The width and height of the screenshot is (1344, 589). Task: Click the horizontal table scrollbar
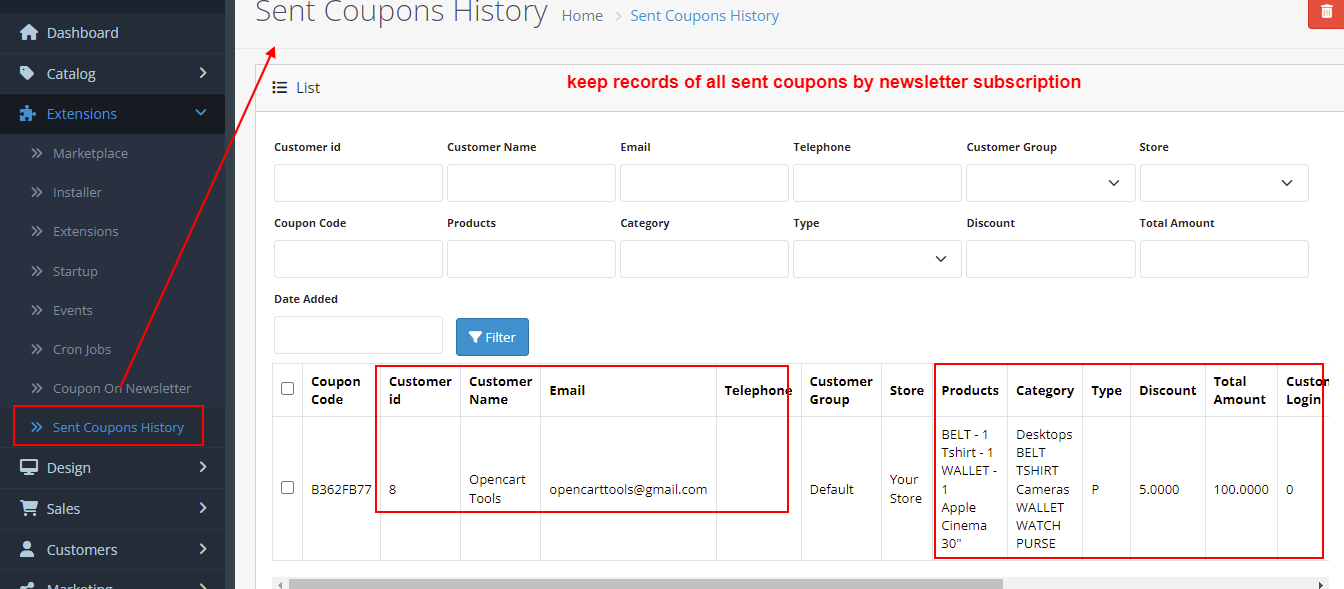pyautogui.click(x=640, y=583)
